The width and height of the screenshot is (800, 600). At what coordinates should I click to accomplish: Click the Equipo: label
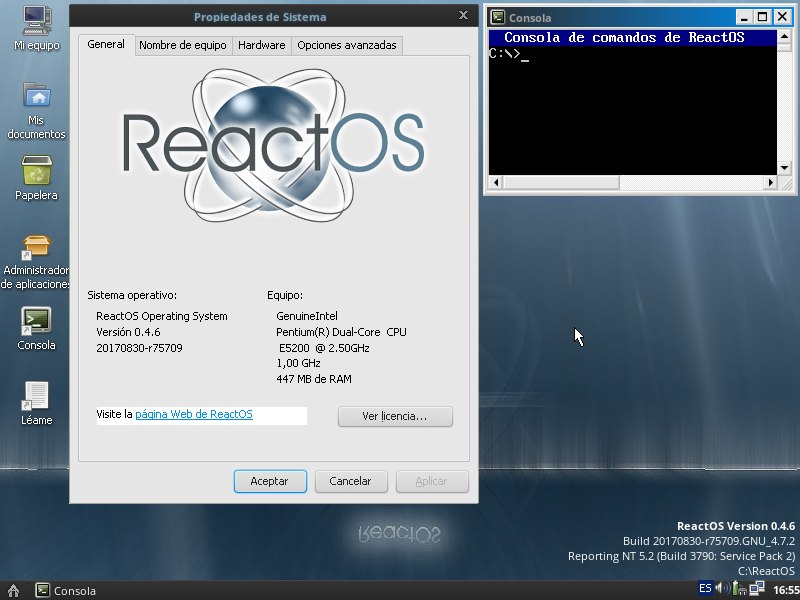pyautogui.click(x=285, y=295)
